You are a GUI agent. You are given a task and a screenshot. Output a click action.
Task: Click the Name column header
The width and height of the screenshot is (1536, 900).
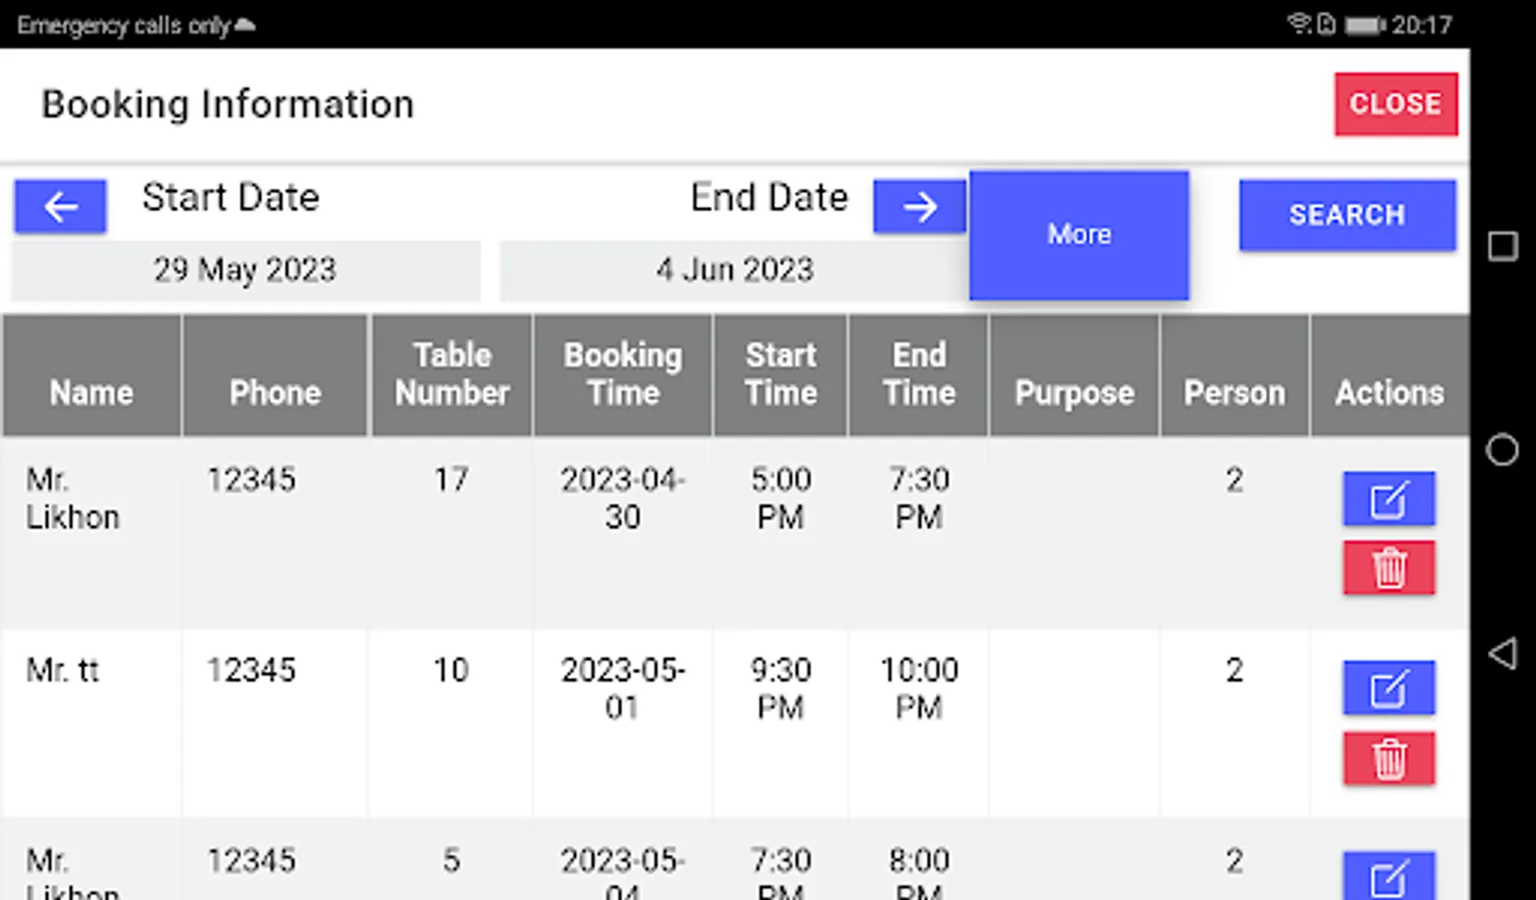coord(91,376)
